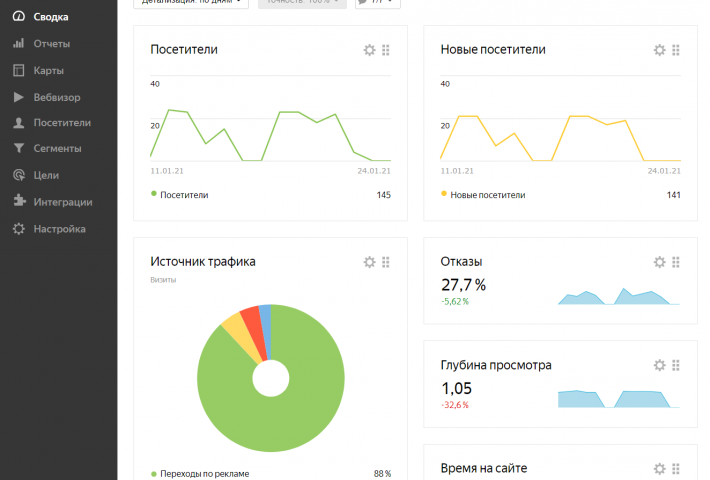Click the Источник трафика widget title

(203, 262)
